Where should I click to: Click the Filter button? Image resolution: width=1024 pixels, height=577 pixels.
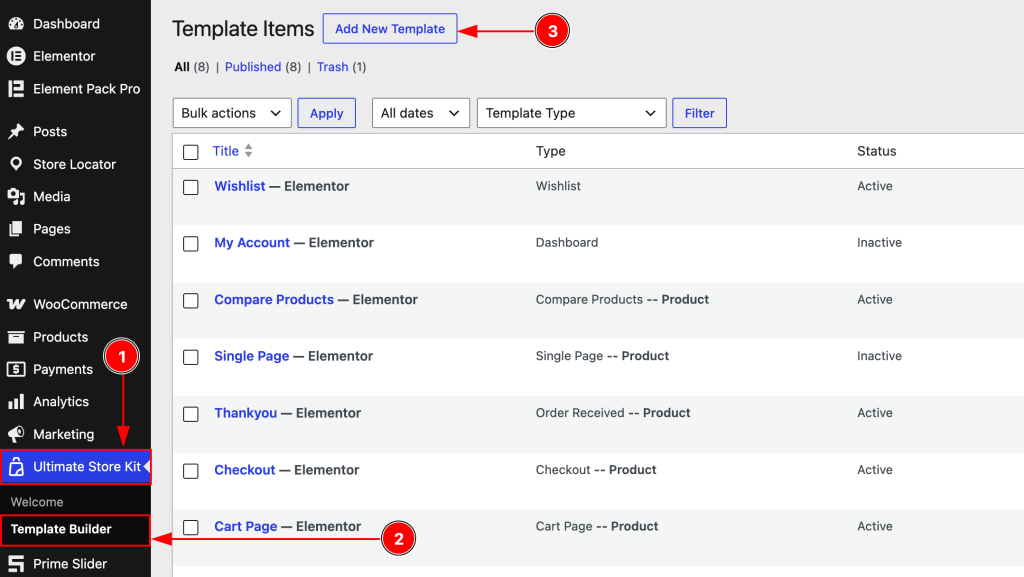[x=699, y=113]
